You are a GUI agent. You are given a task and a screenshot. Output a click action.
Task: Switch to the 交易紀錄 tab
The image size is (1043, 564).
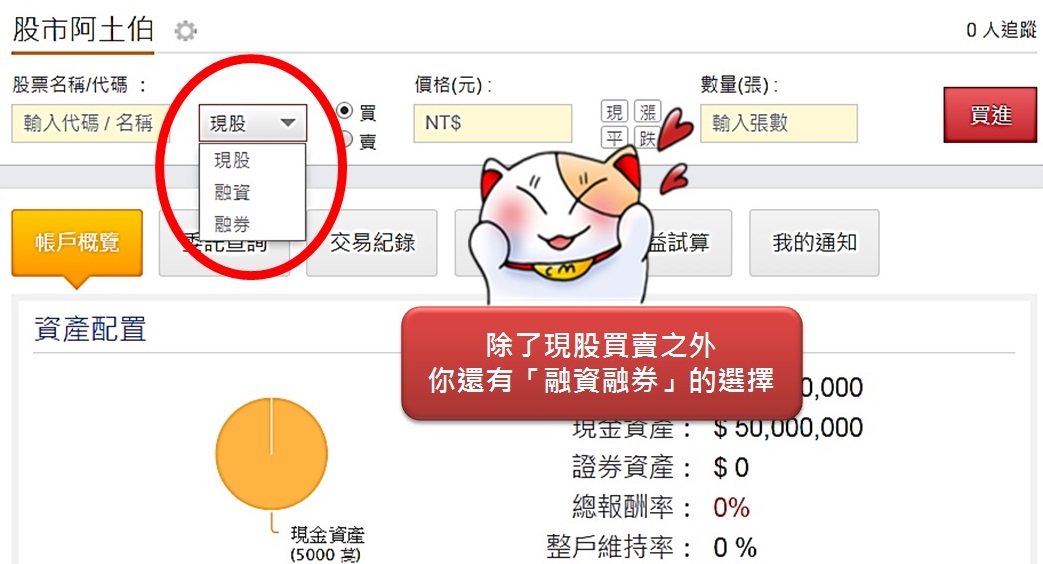point(372,243)
